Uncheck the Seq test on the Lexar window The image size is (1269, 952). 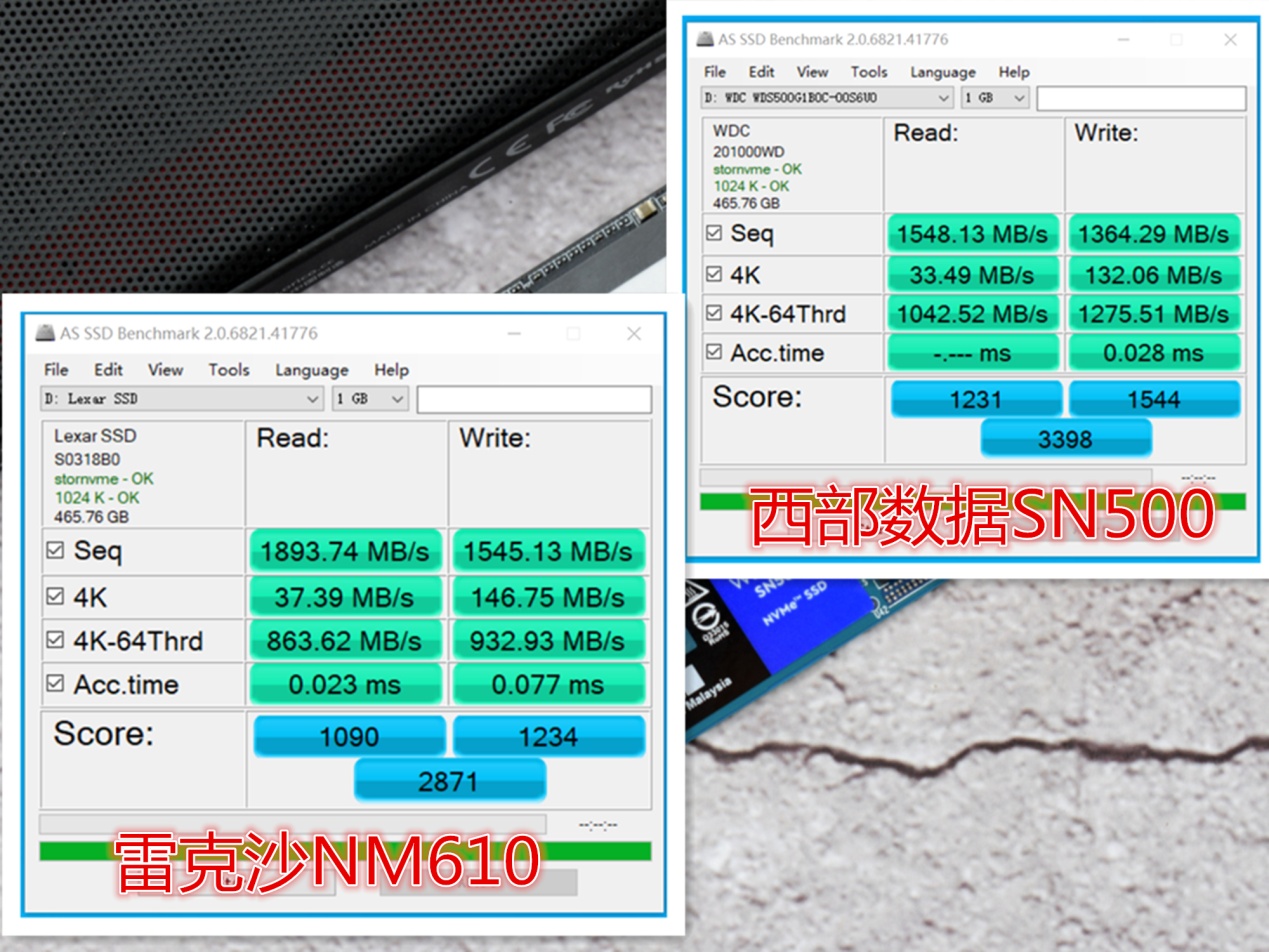coord(56,551)
